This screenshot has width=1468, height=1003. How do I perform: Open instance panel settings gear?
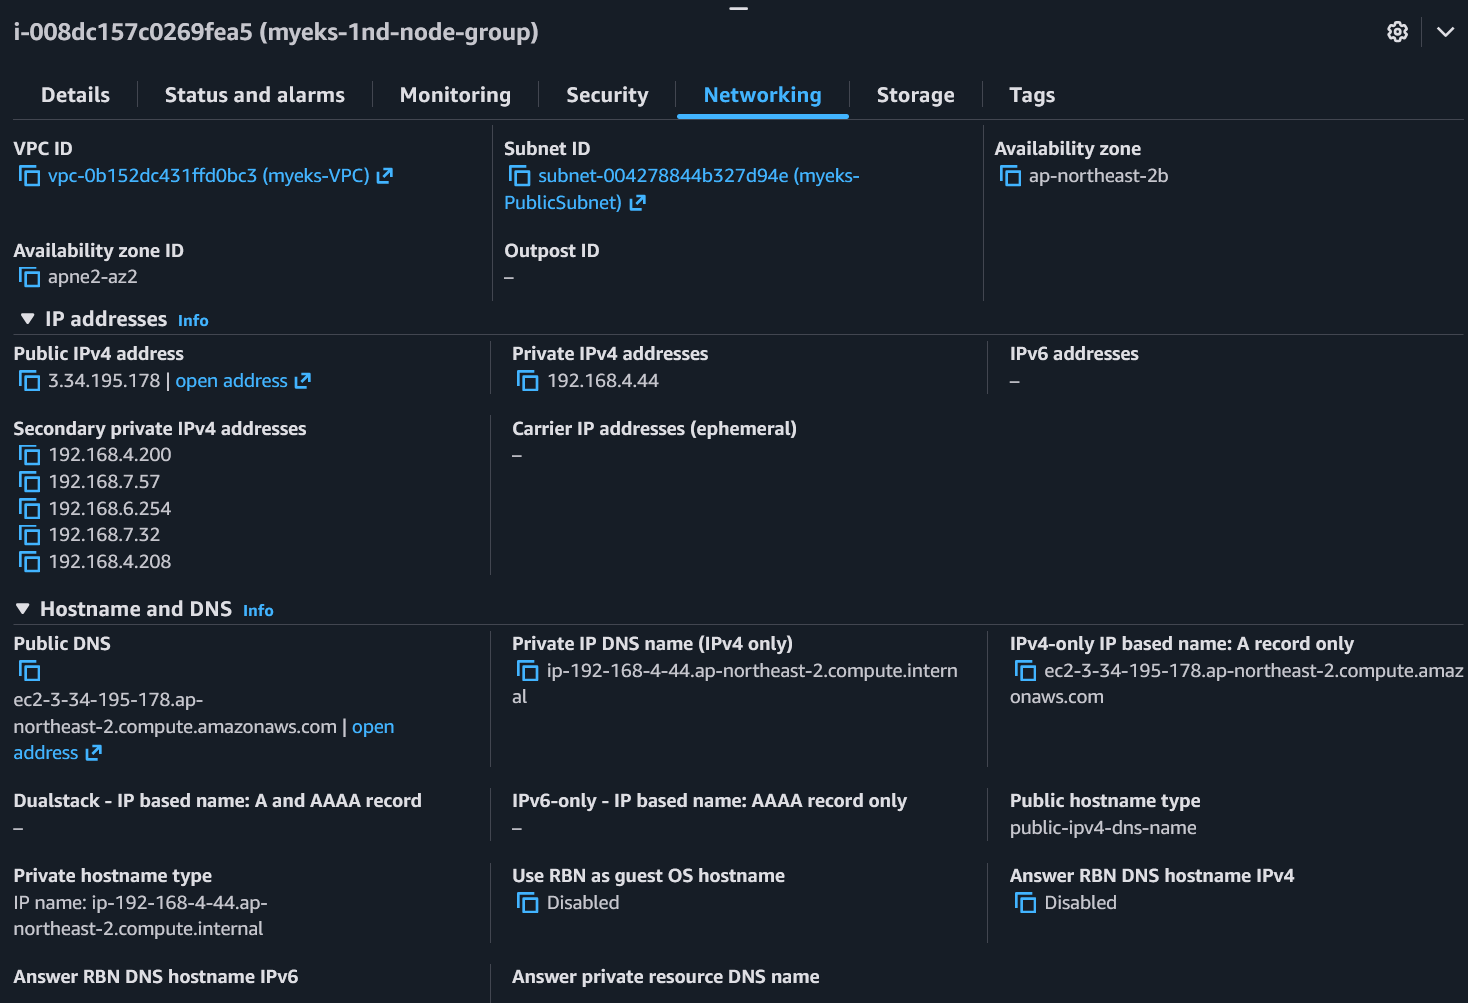pyautogui.click(x=1397, y=32)
